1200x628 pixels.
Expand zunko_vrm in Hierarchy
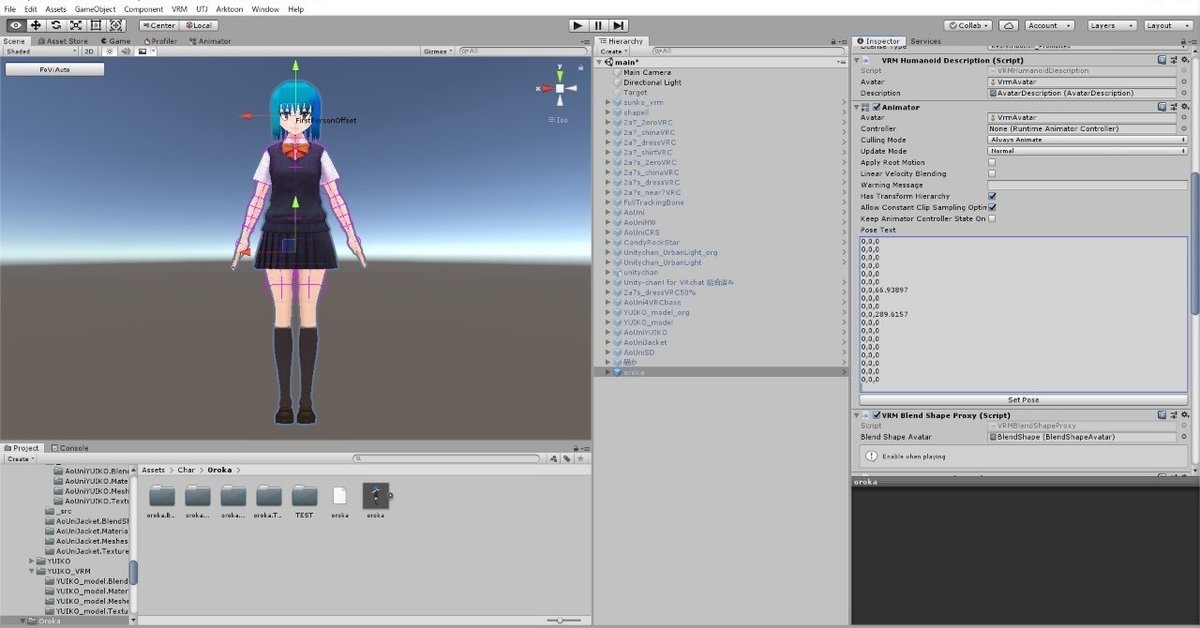click(607, 102)
